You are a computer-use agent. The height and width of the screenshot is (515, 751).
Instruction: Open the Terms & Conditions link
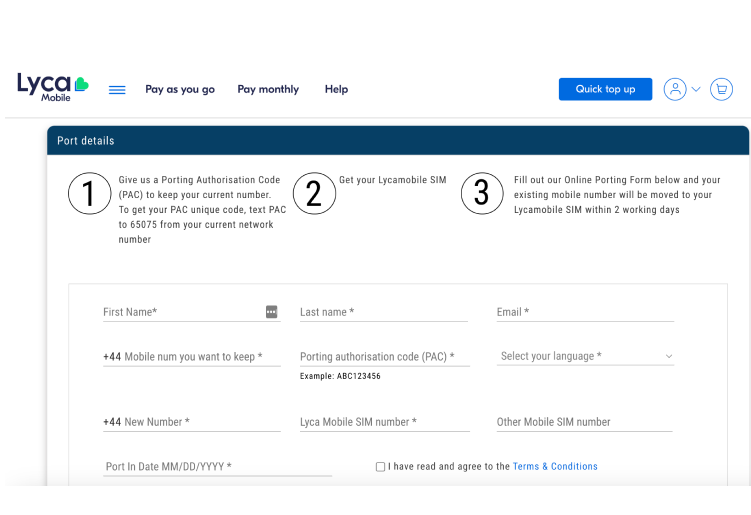pos(555,467)
